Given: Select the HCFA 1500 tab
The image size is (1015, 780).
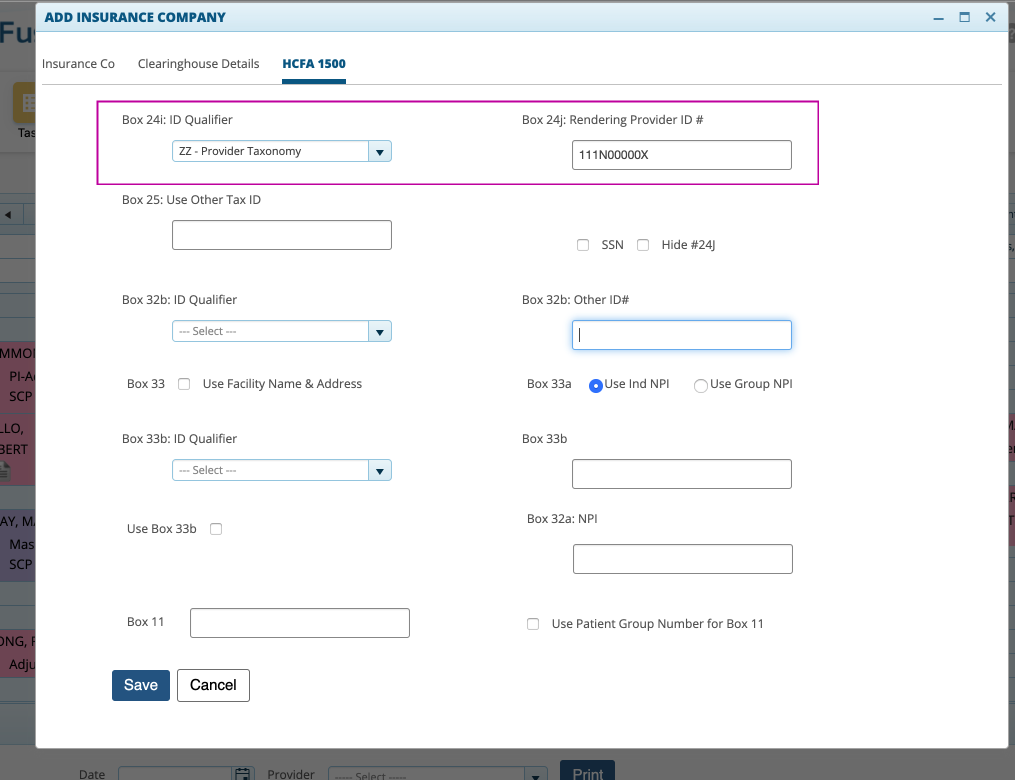Looking at the screenshot, I should click(x=313, y=62).
